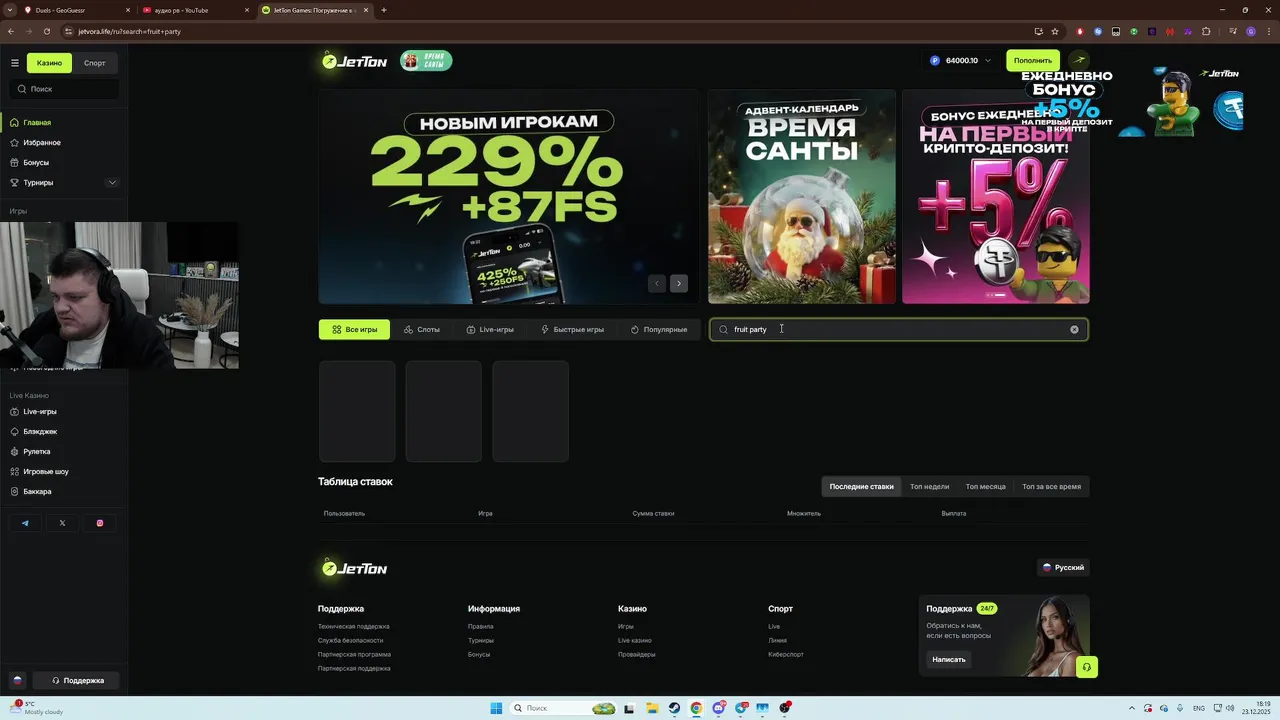Select the Быстрые игры filter
Viewport: 1280px width, 720px height.
click(572, 329)
